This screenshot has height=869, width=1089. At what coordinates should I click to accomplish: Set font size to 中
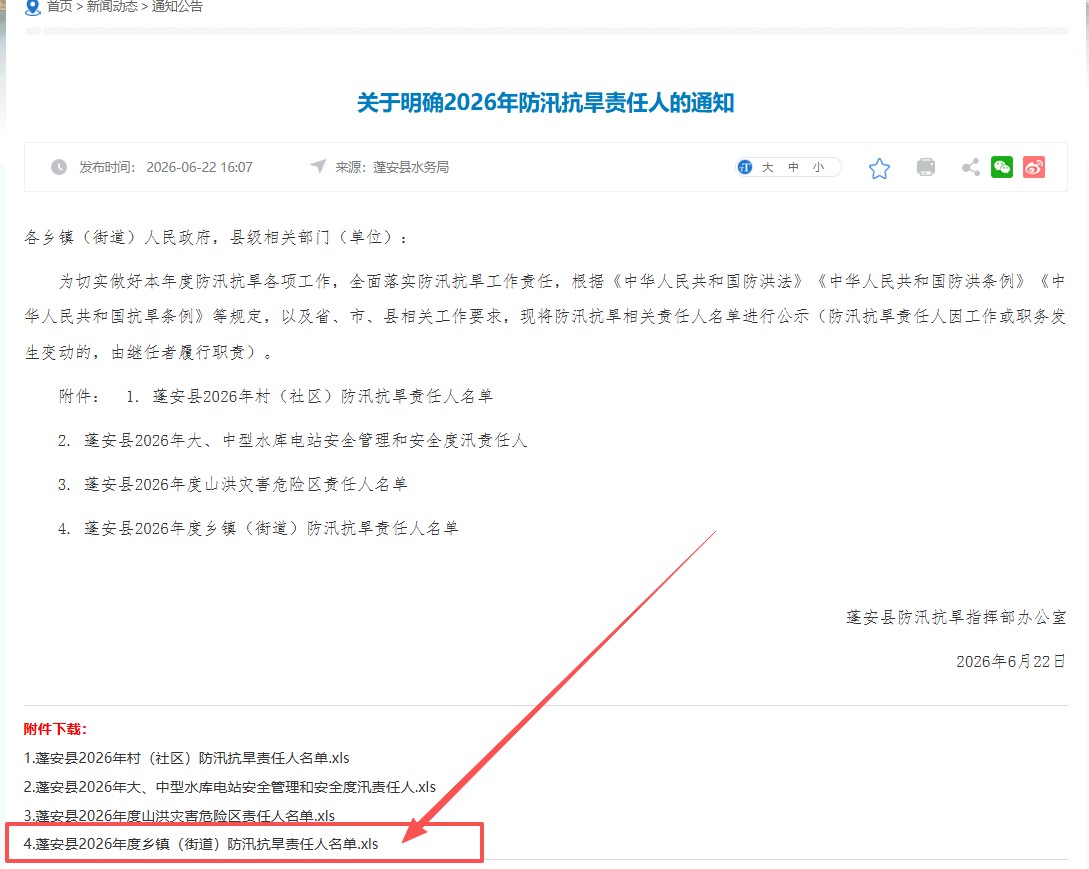(793, 167)
